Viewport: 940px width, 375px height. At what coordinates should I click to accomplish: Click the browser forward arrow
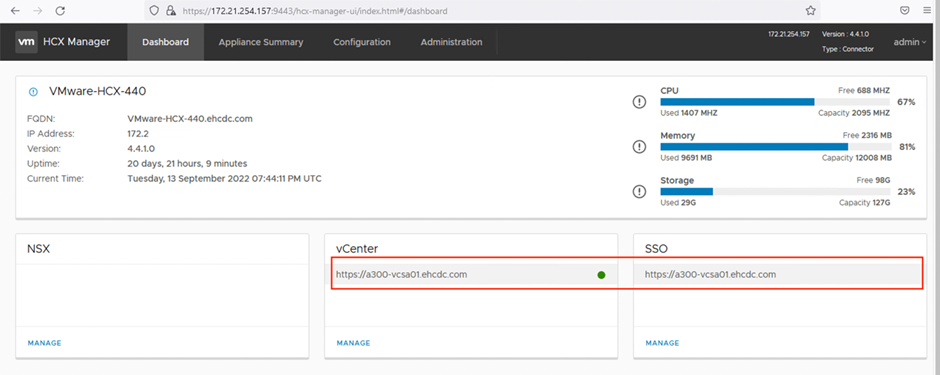[38, 11]
